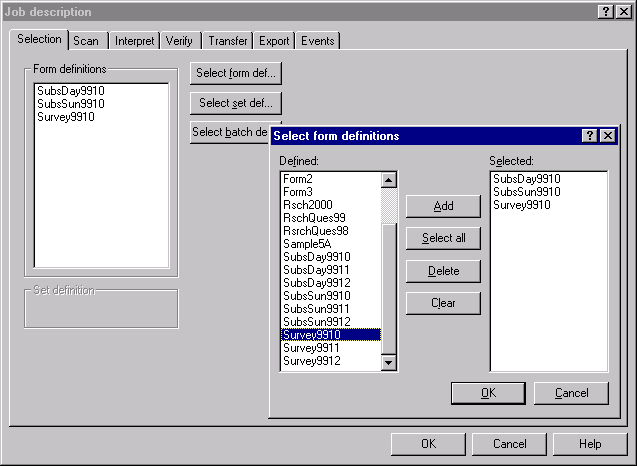The width and height of the screenshot is (637, 466).
Task: Go to the Verify tab
Action: coord(180,41)
